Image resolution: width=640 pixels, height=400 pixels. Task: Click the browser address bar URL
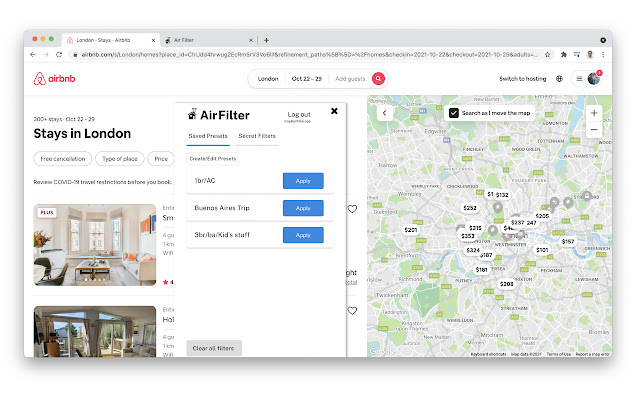[x=309, y=54]
